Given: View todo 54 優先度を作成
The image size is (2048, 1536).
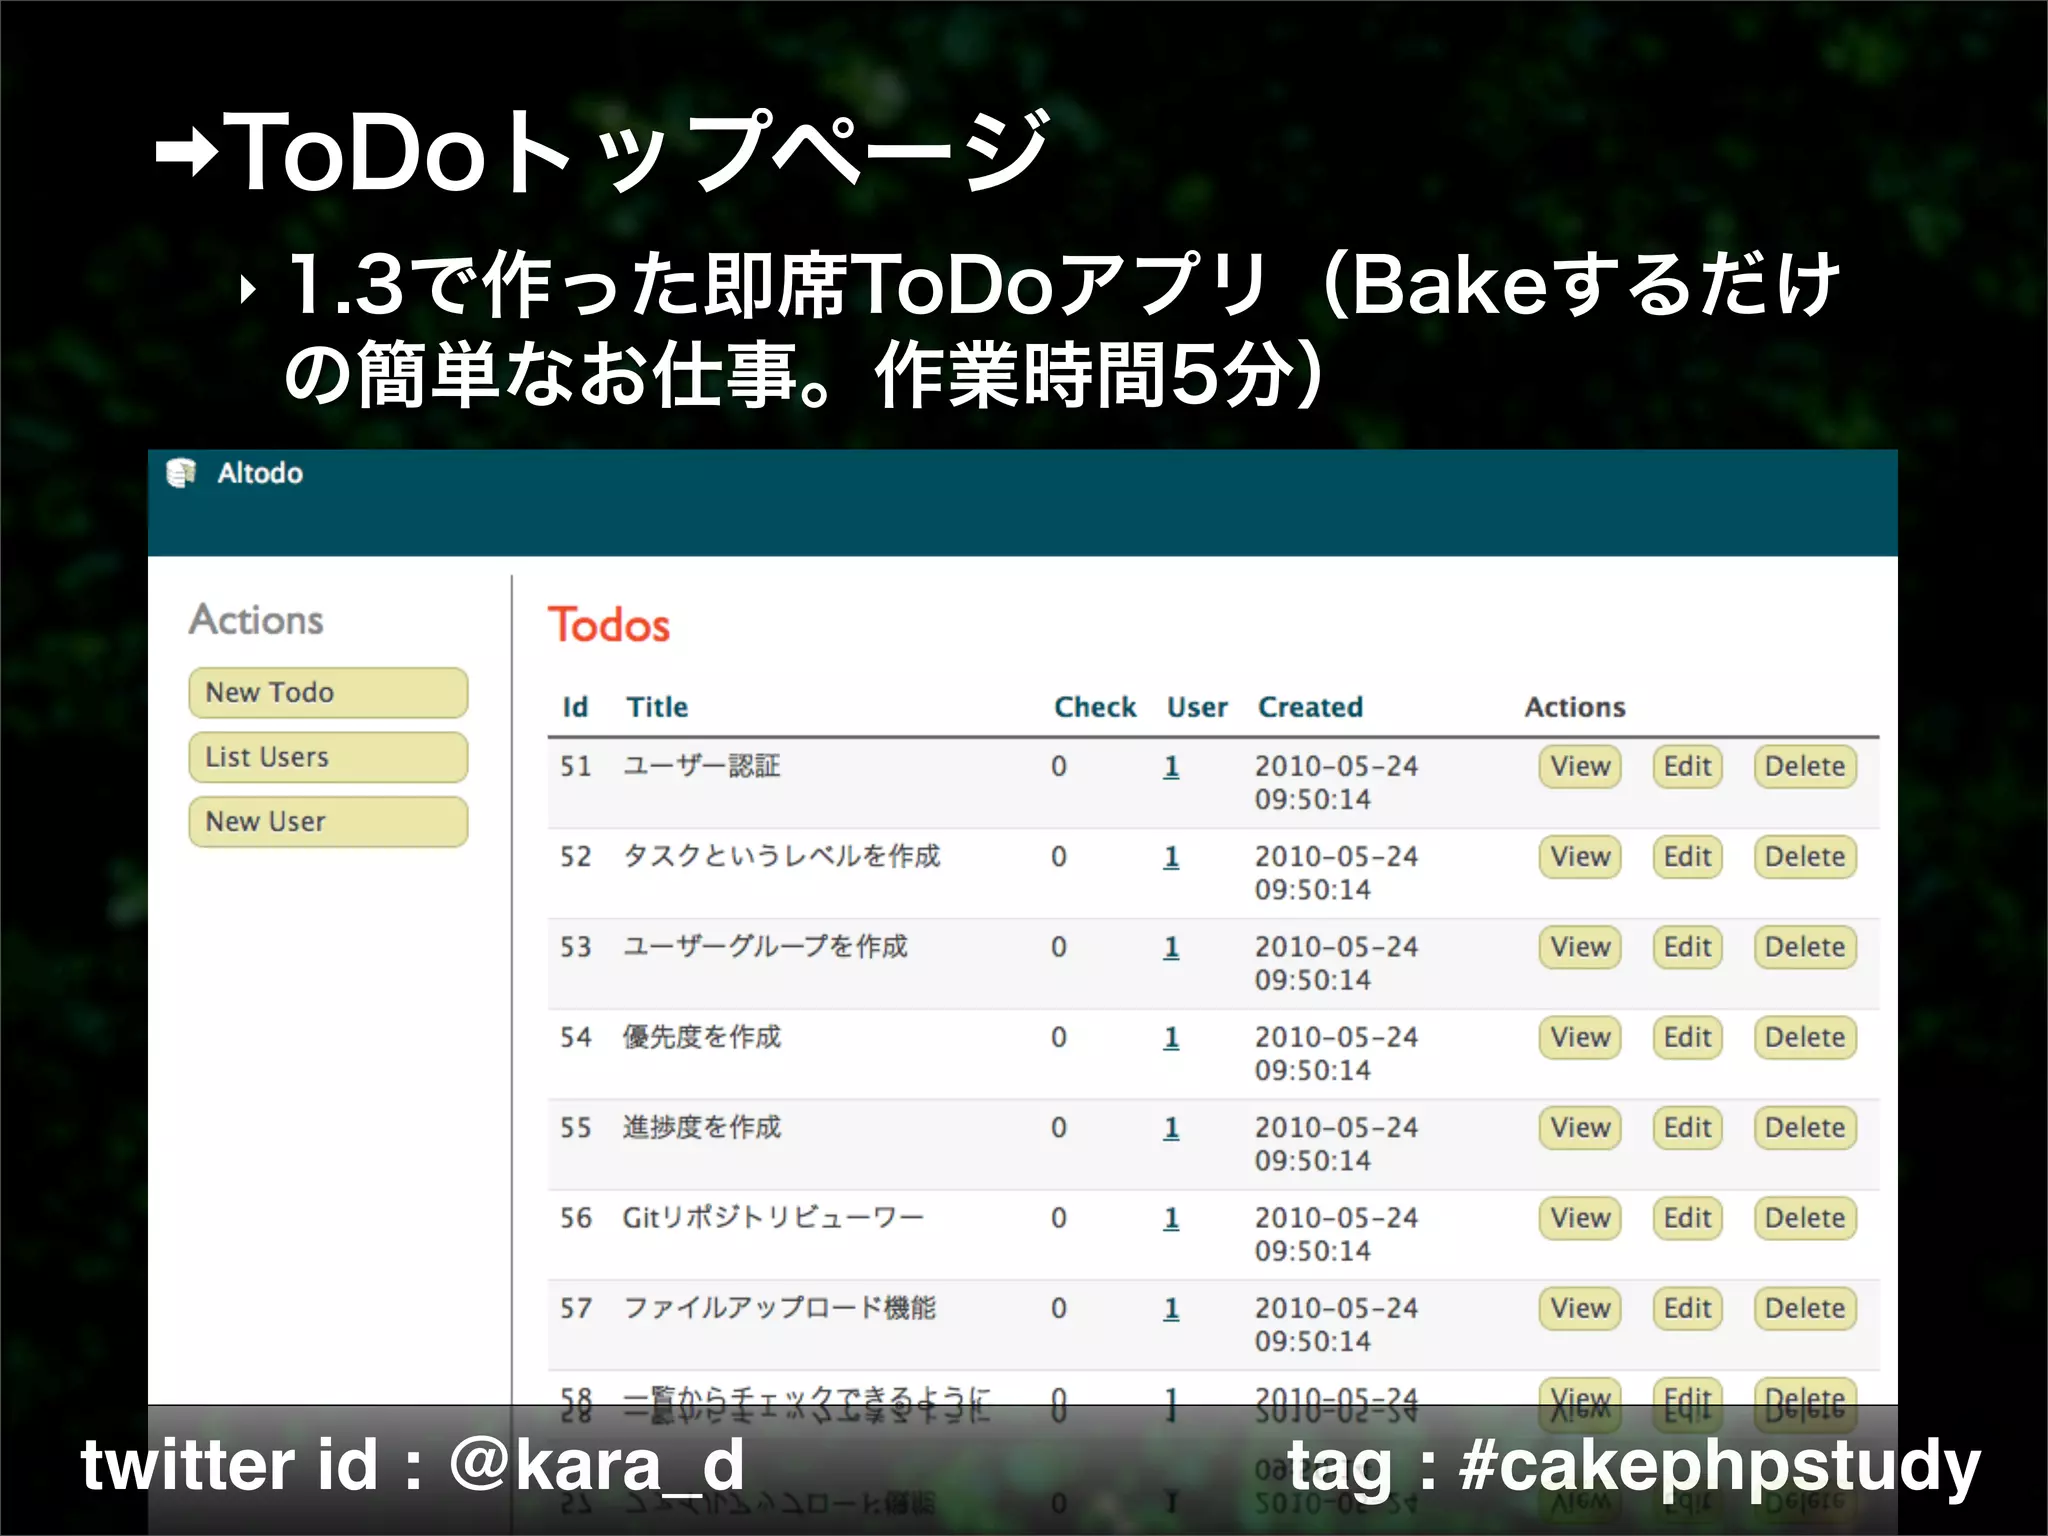Looking at the screenshot, I should (x=1580, y=1037).
